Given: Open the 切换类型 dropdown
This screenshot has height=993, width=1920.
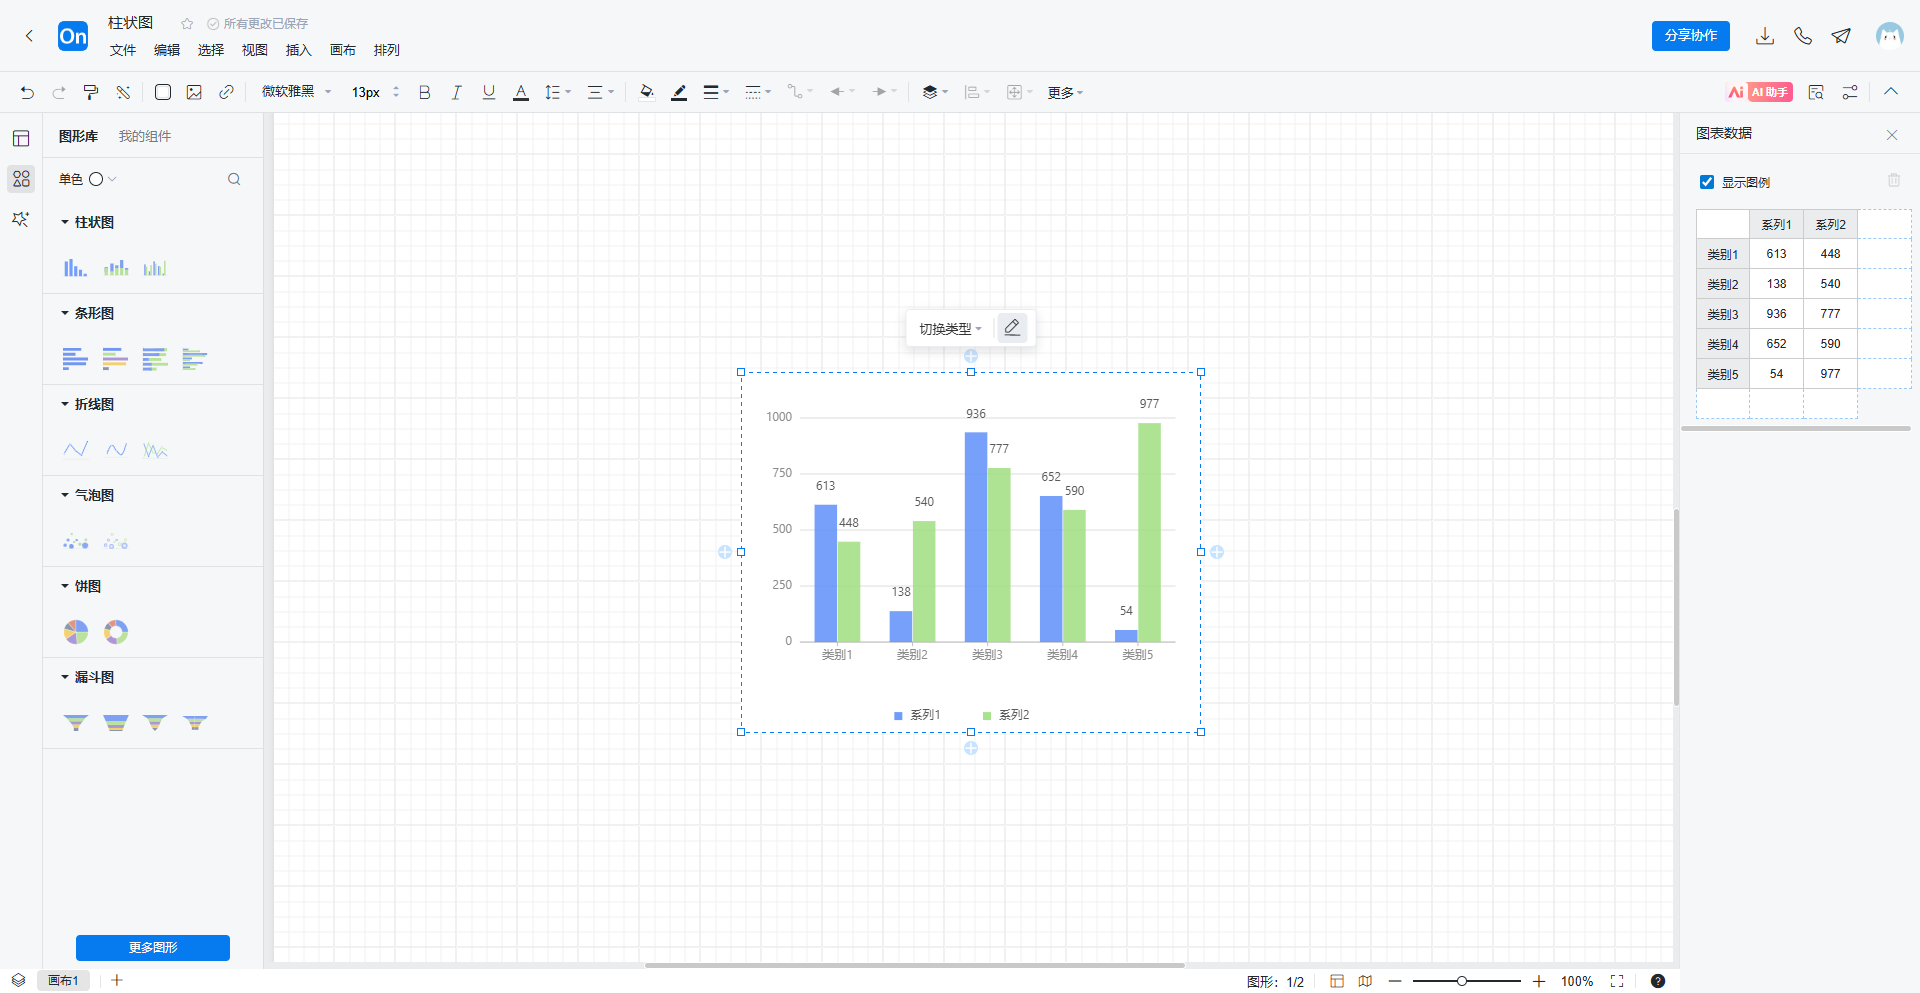Looking at the screenshot, I should [950, 329].
